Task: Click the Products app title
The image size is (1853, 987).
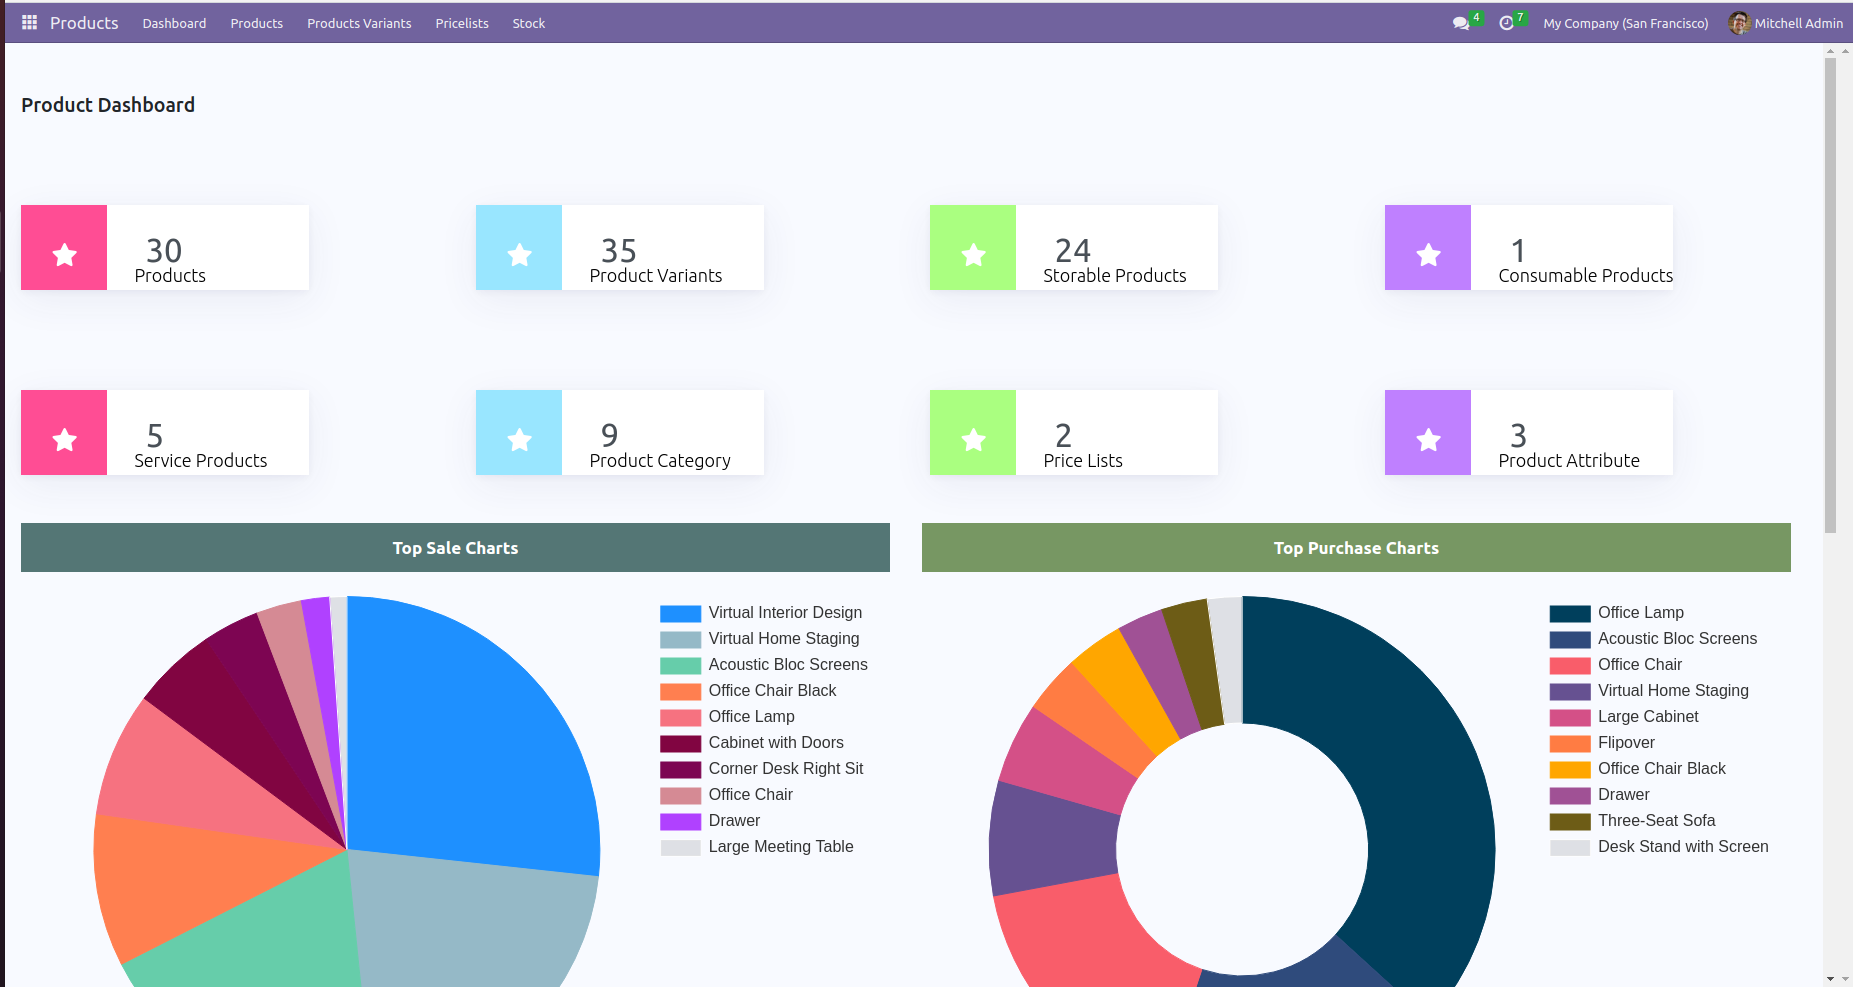Action: pos(84,23)
